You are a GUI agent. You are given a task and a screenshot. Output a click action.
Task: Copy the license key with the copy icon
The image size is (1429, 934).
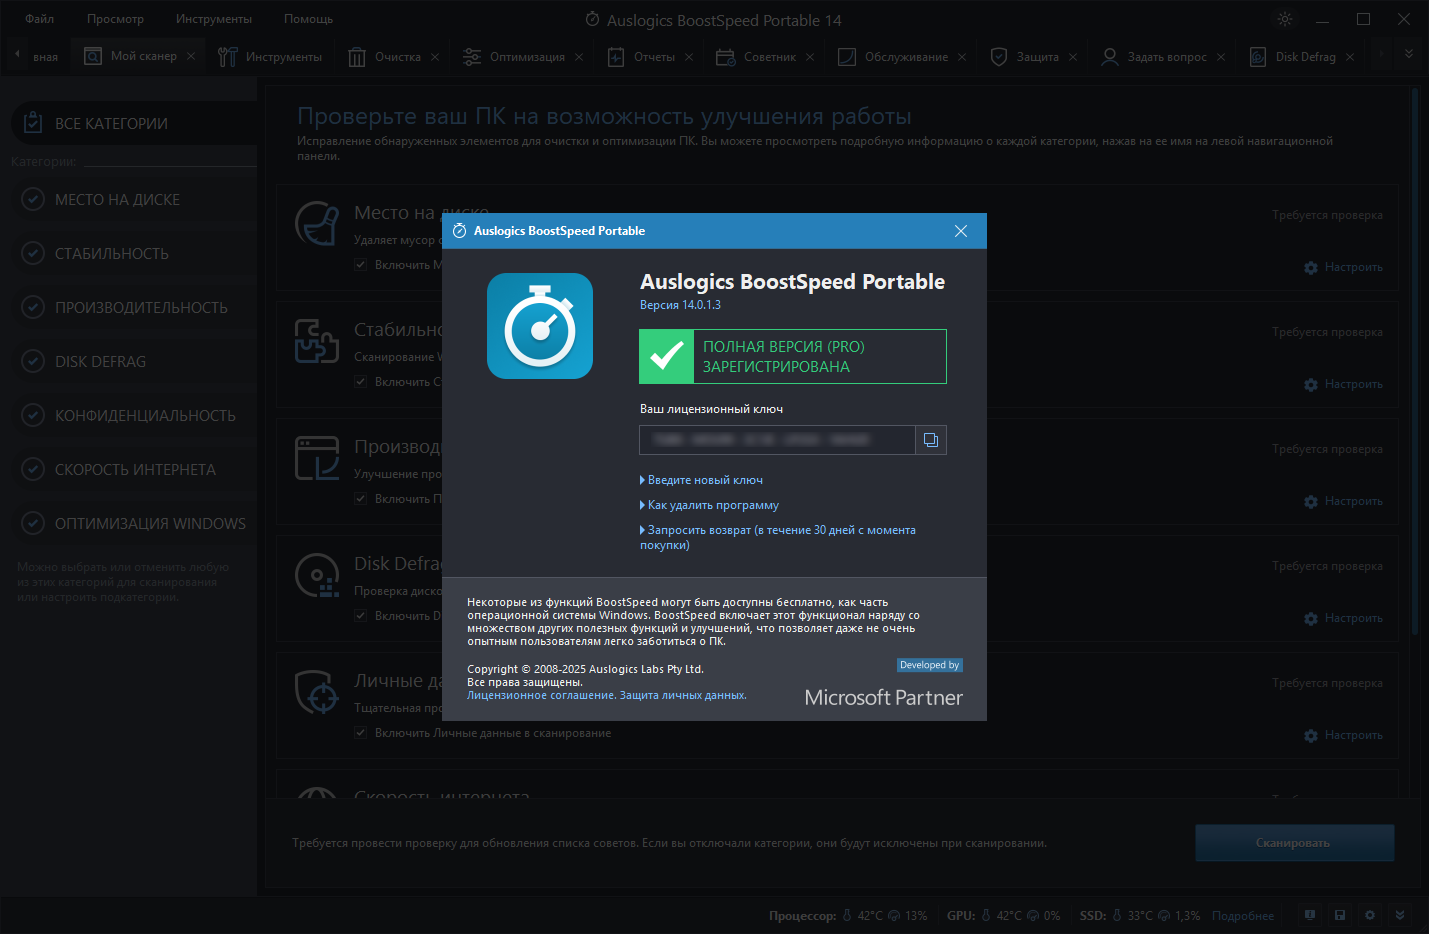pyautogui.click(x=931, y=440)
